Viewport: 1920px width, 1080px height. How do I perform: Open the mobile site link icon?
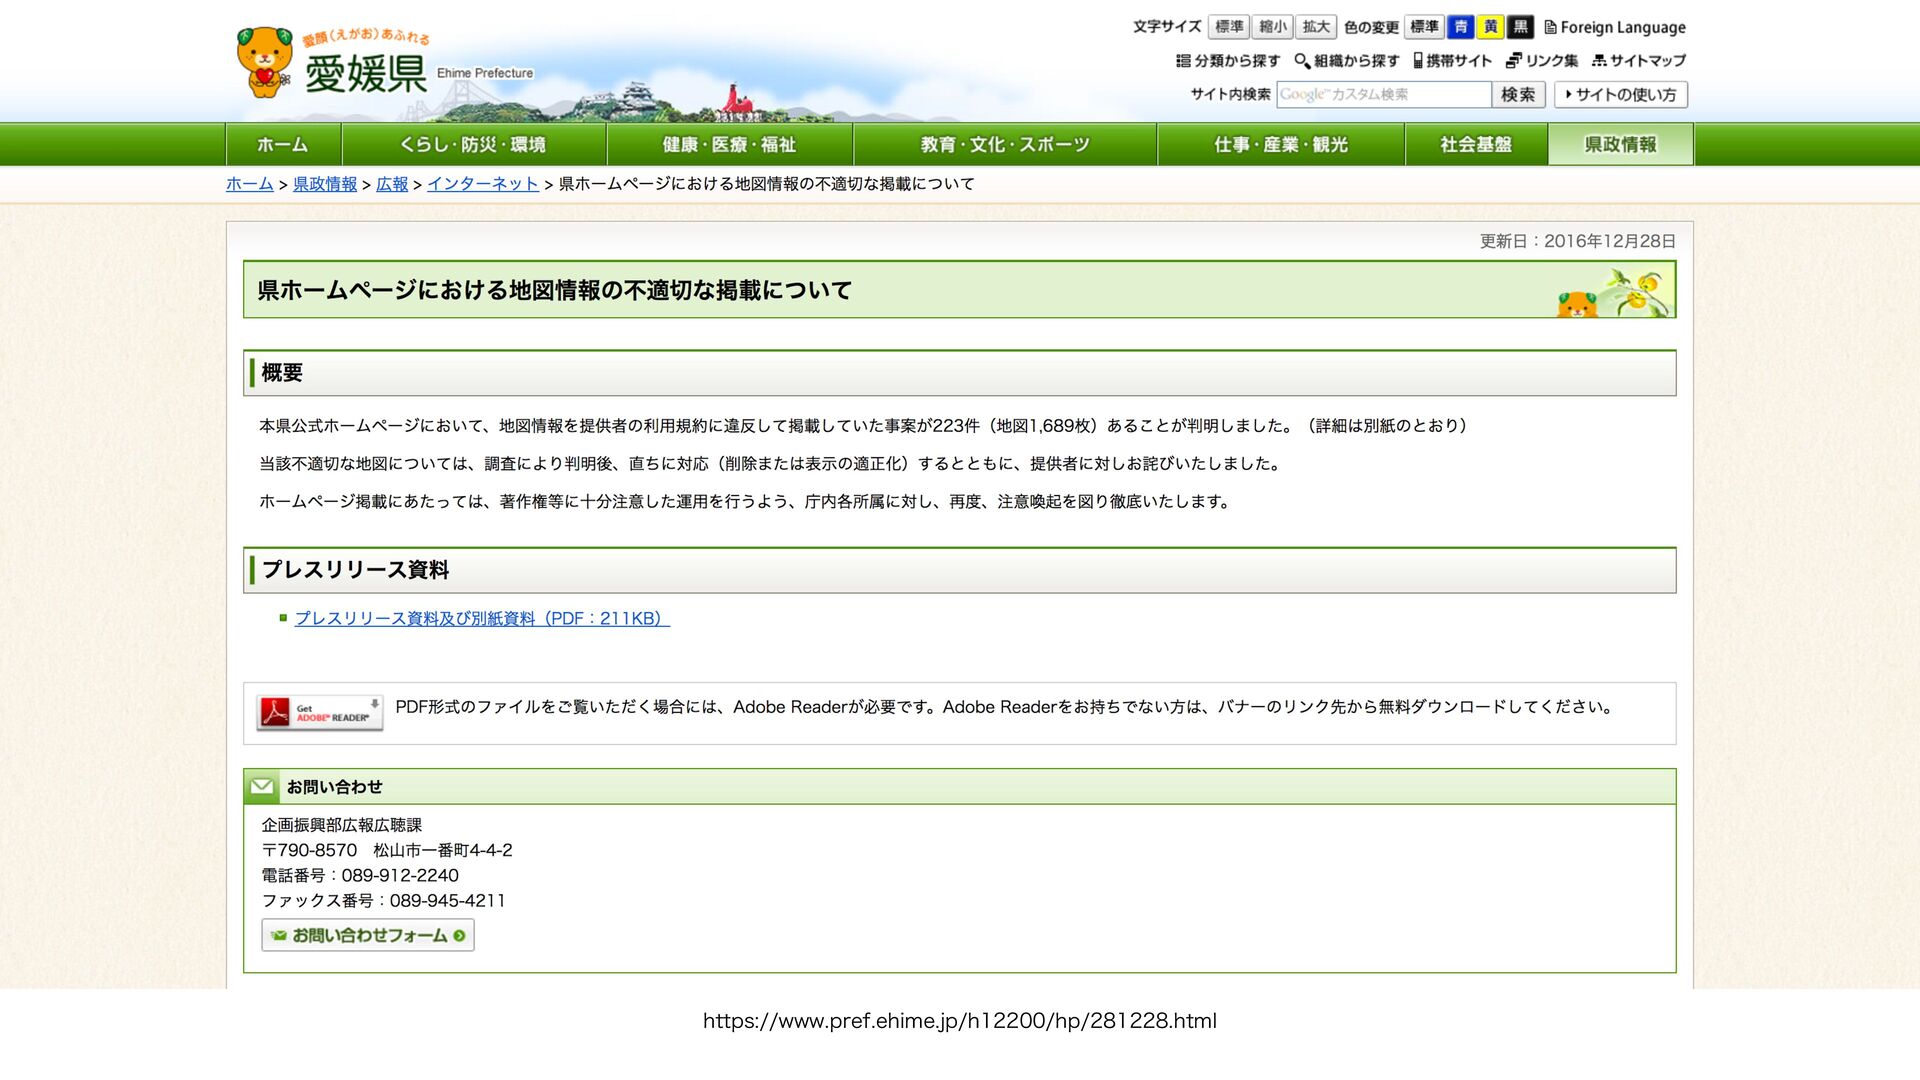click(x=1418, y=60)
